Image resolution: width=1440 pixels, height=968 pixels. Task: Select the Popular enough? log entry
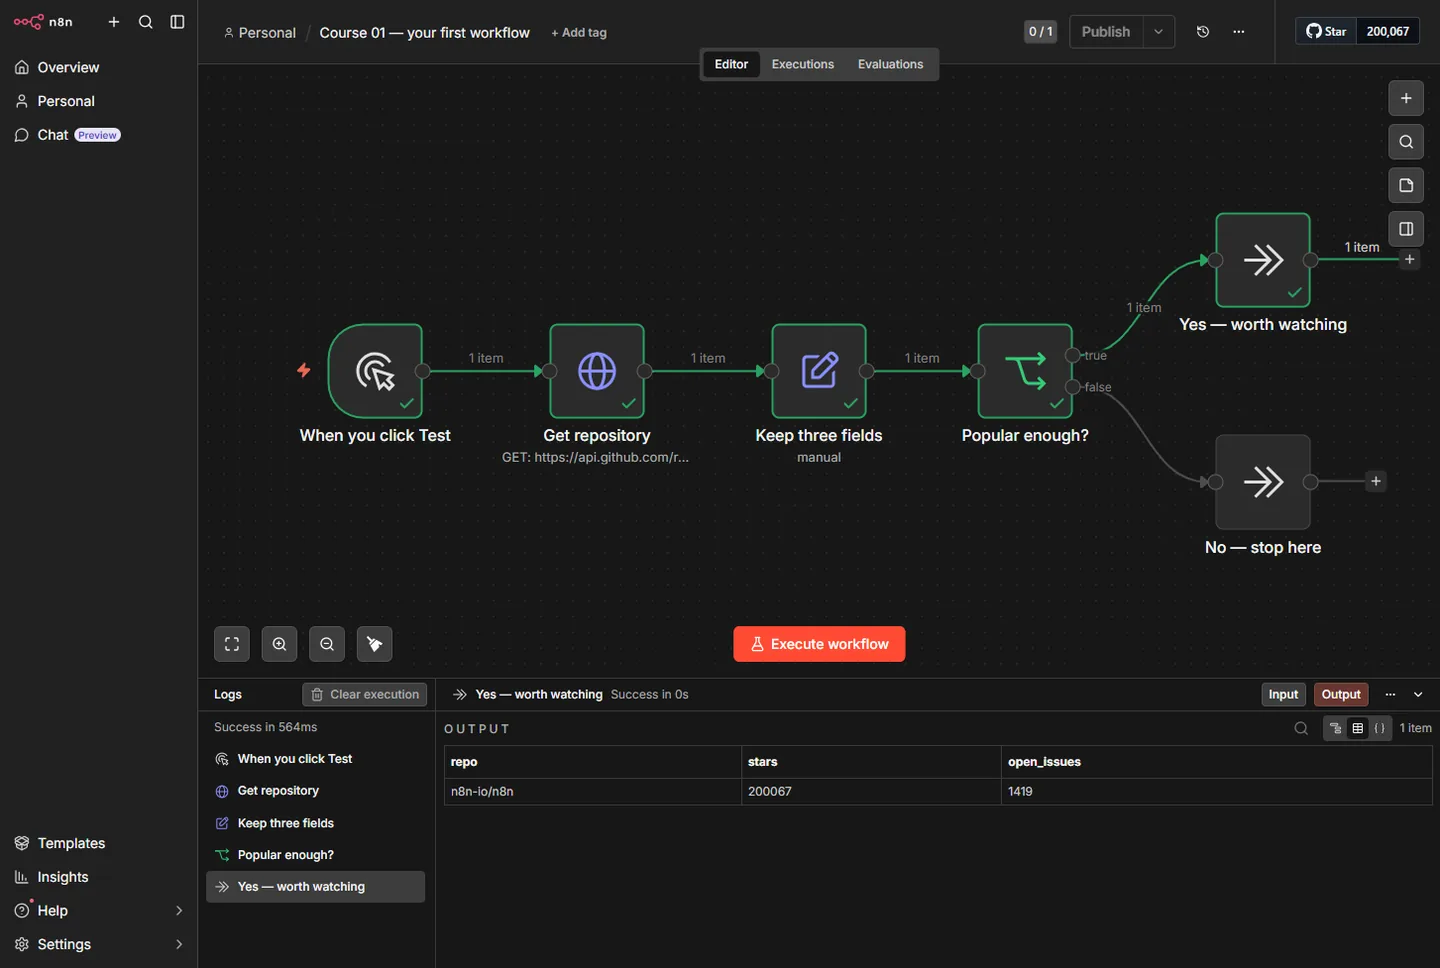pos(315,855)
